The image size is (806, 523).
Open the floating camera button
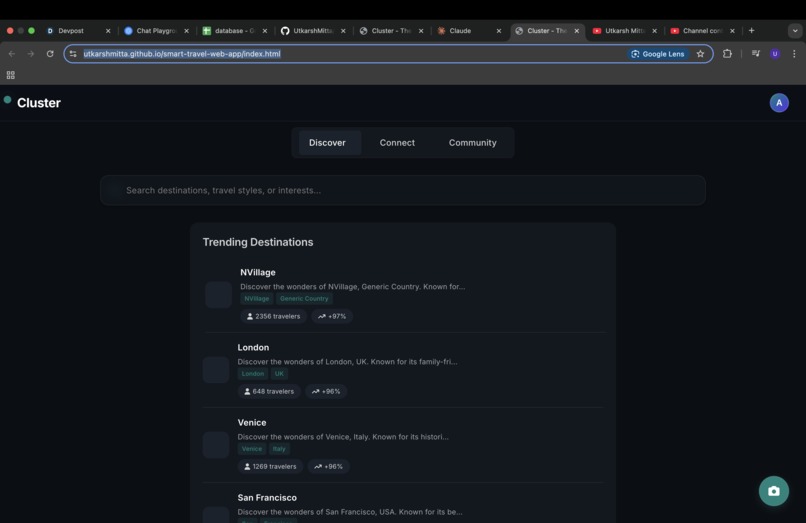coord(774,491)
